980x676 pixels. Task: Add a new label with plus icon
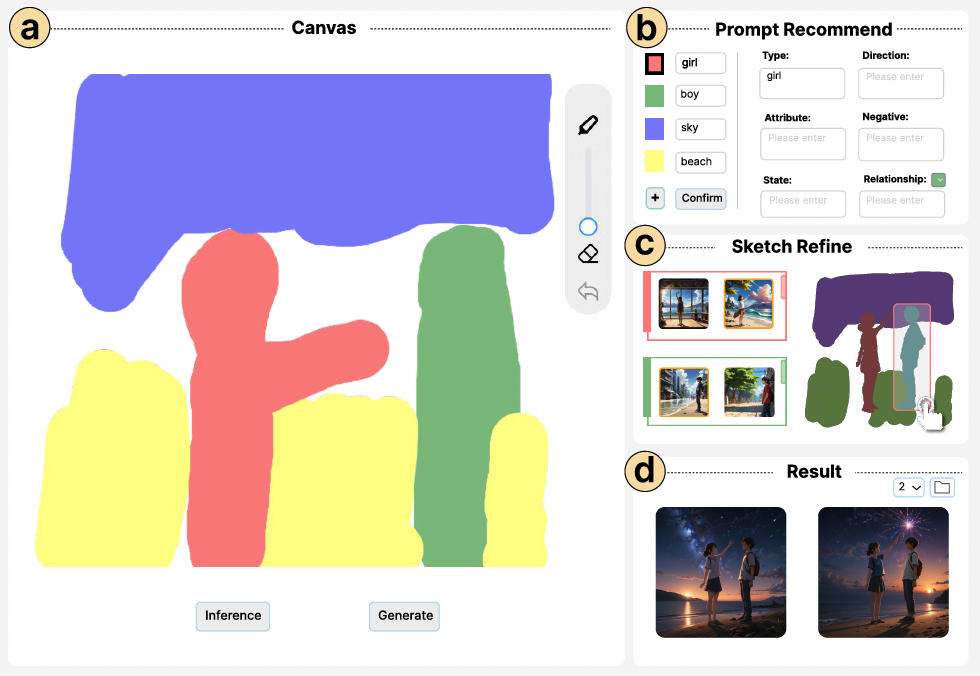tap(655, 198)
